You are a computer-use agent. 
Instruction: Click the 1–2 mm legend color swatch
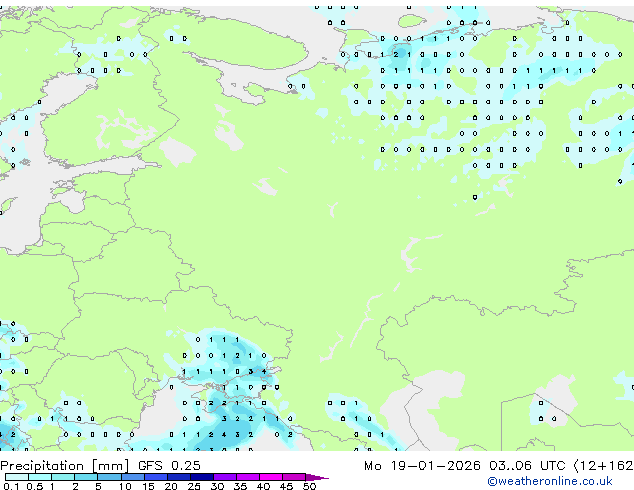coord(63,477)
